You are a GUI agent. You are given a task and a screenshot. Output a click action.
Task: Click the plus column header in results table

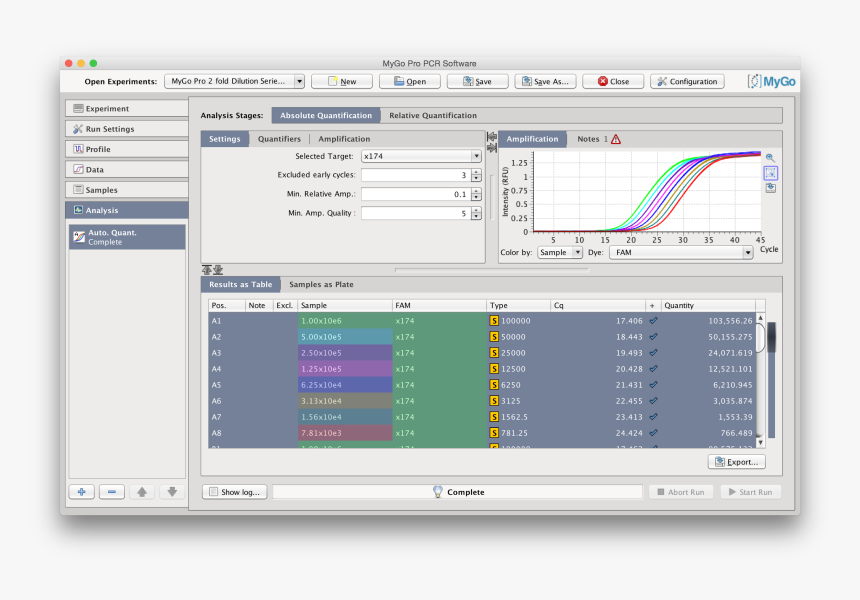pyautogui.click(x=653, y=305)
